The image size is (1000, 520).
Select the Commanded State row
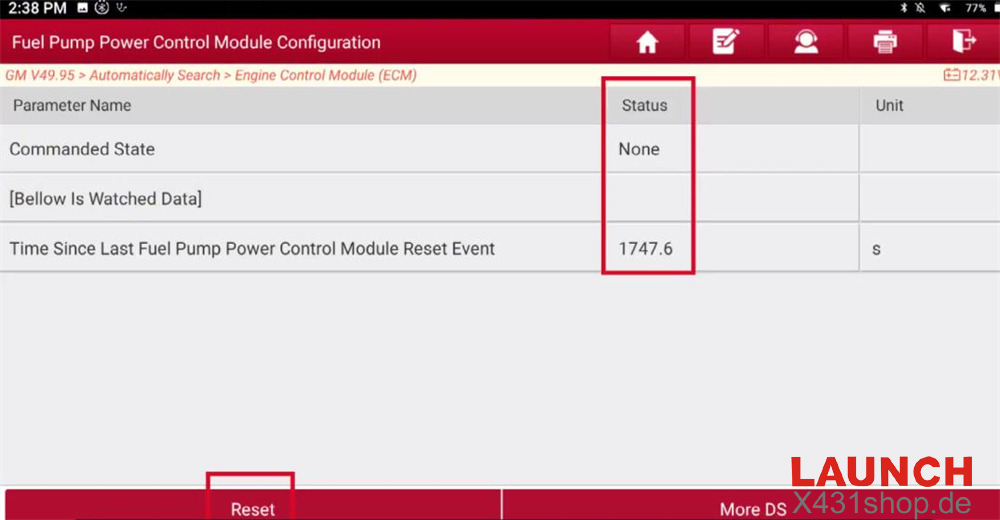pyautogui.click(x=300, y=149)
